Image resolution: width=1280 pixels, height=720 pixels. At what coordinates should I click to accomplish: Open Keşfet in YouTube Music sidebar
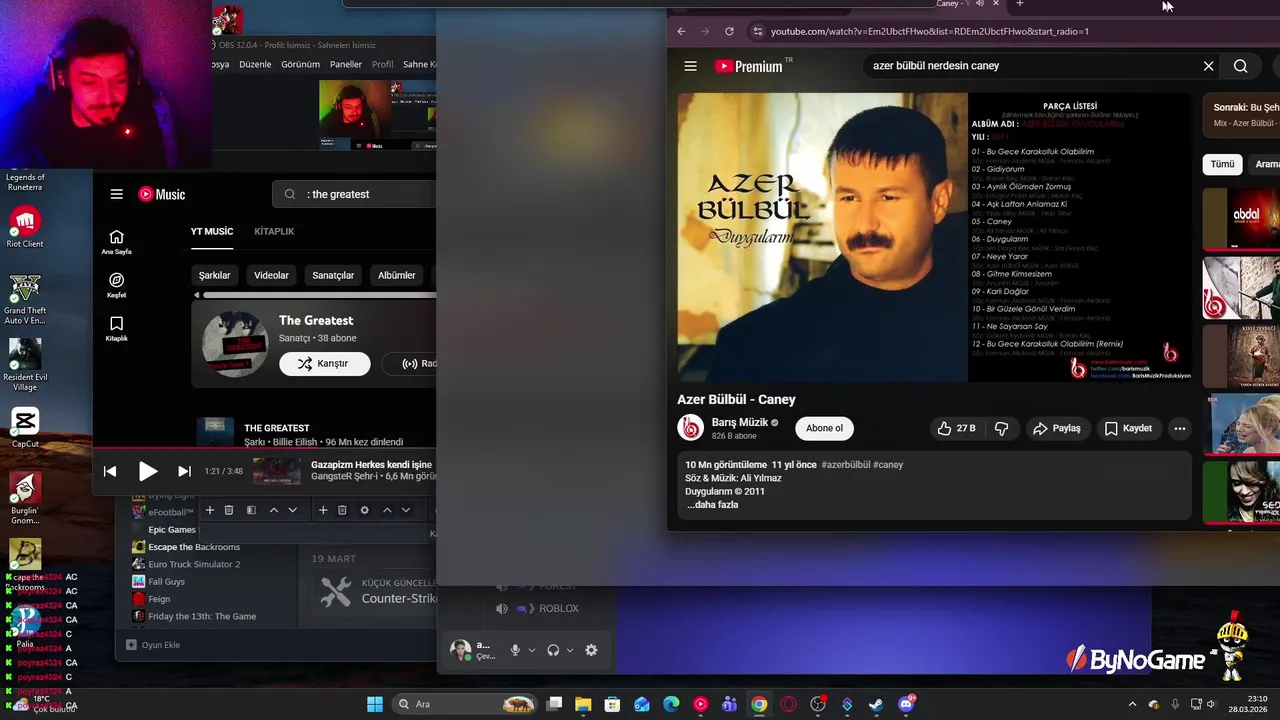[116, 285]
